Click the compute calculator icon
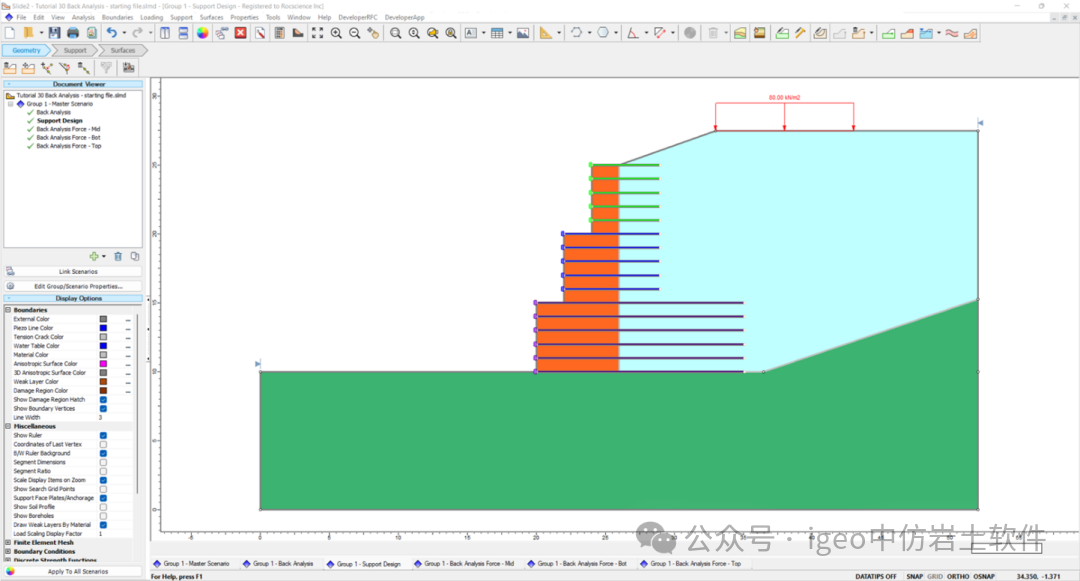The width and height of the screenshot is (1080, 581). [279, 33]
